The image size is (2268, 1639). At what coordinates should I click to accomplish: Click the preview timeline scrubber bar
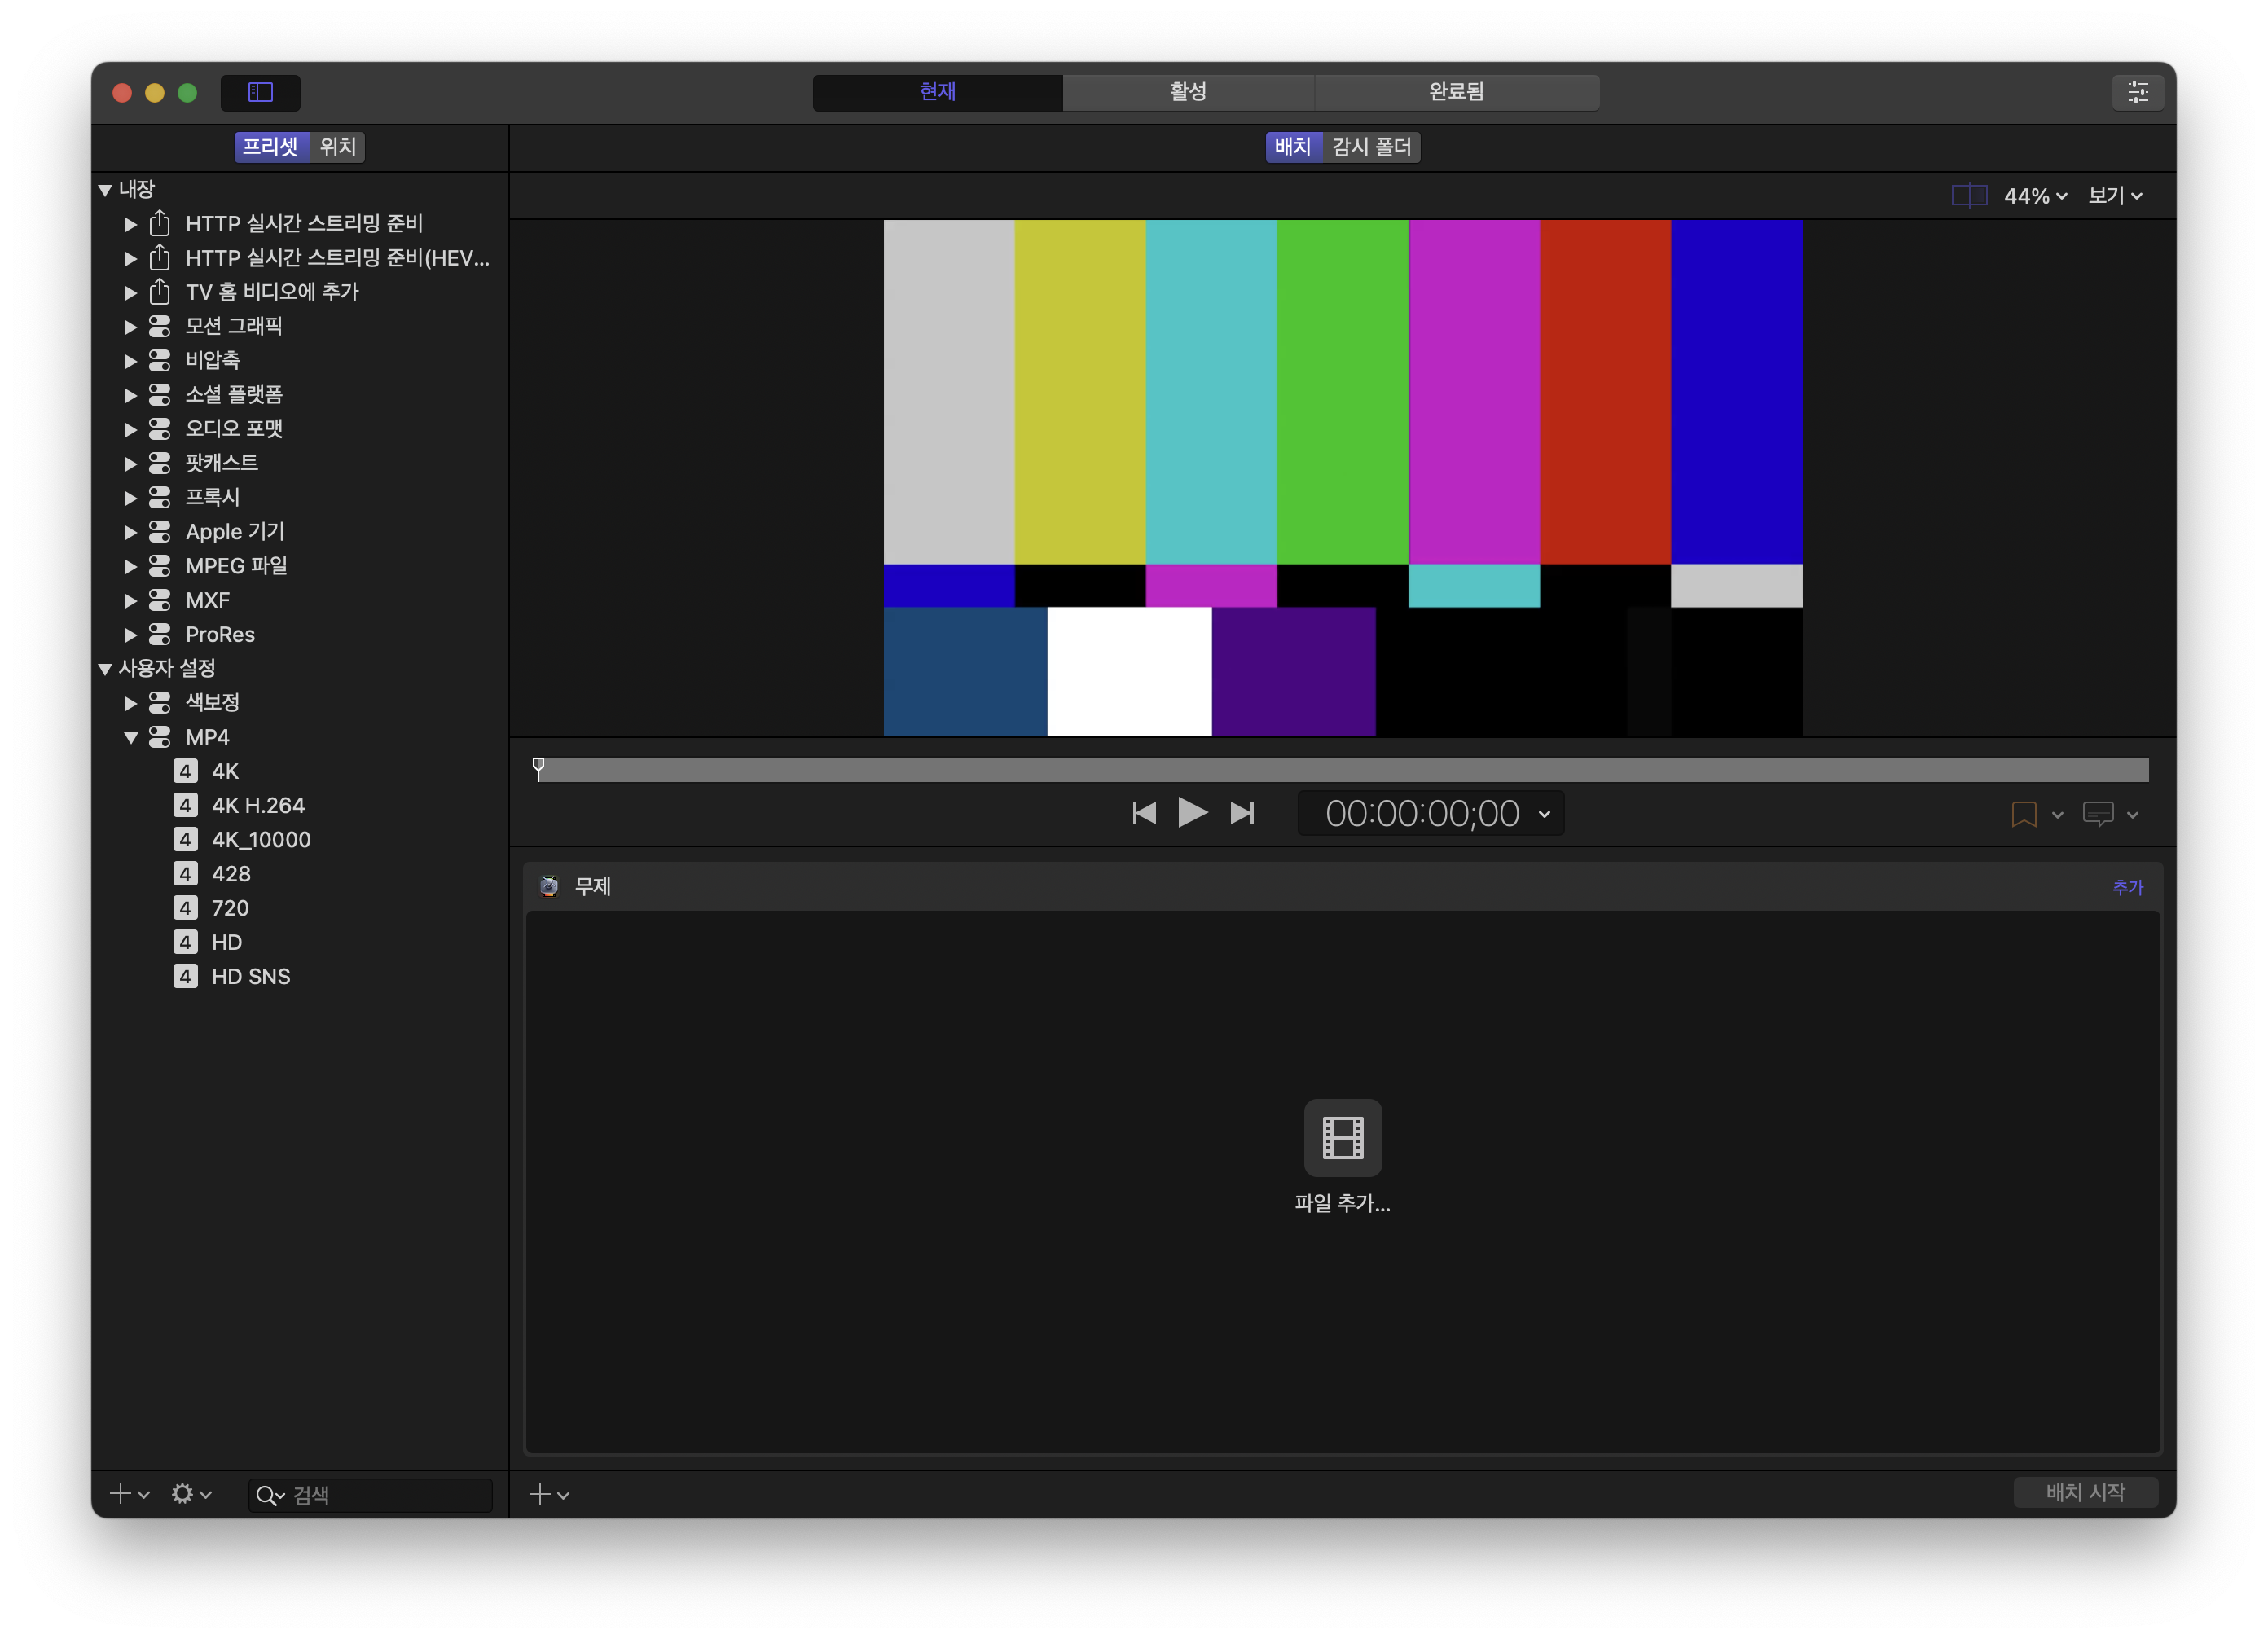pyautogui.click(x=1342, y=769)
